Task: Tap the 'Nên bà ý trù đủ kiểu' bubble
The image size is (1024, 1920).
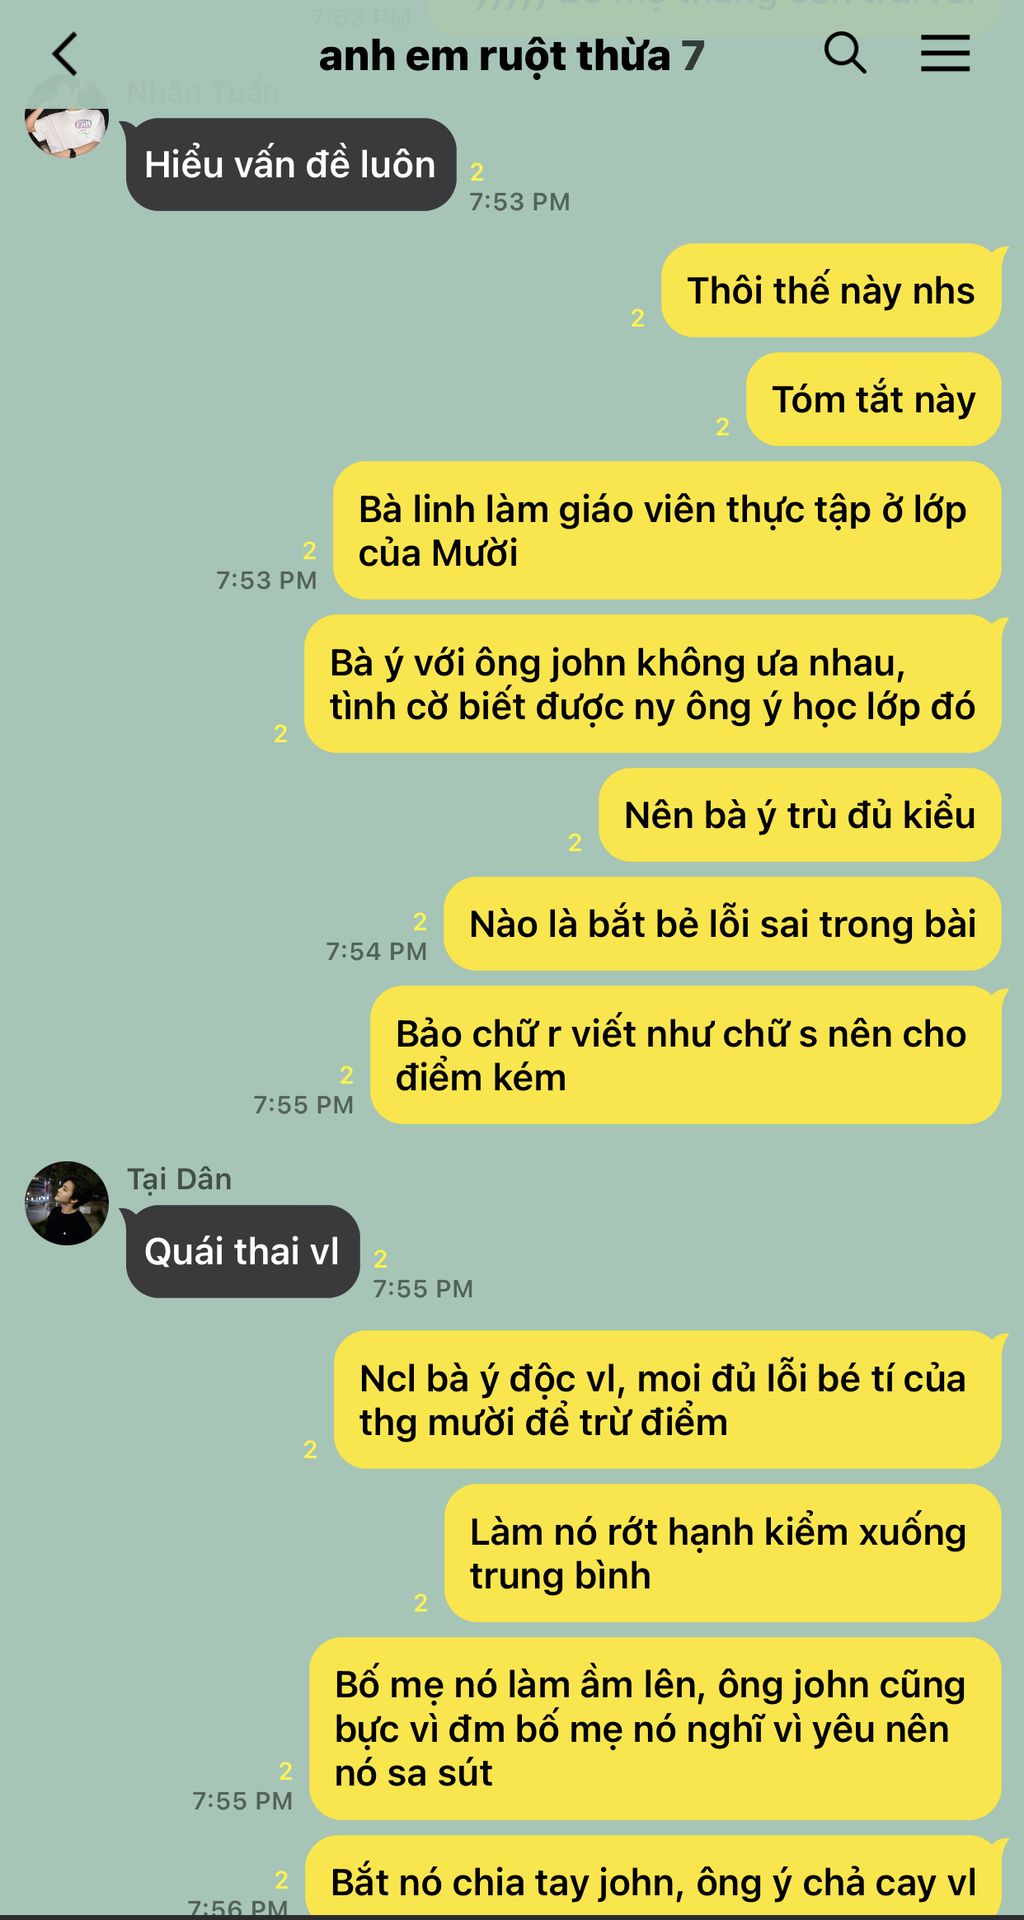Action: (x=800, y=815)
